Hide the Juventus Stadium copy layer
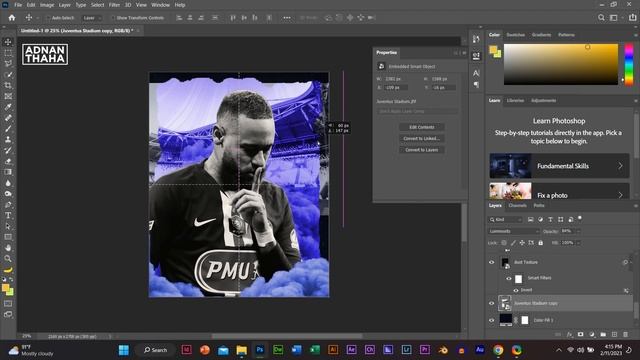The width and height of the screenshot is (640, 360). [491, 303]
